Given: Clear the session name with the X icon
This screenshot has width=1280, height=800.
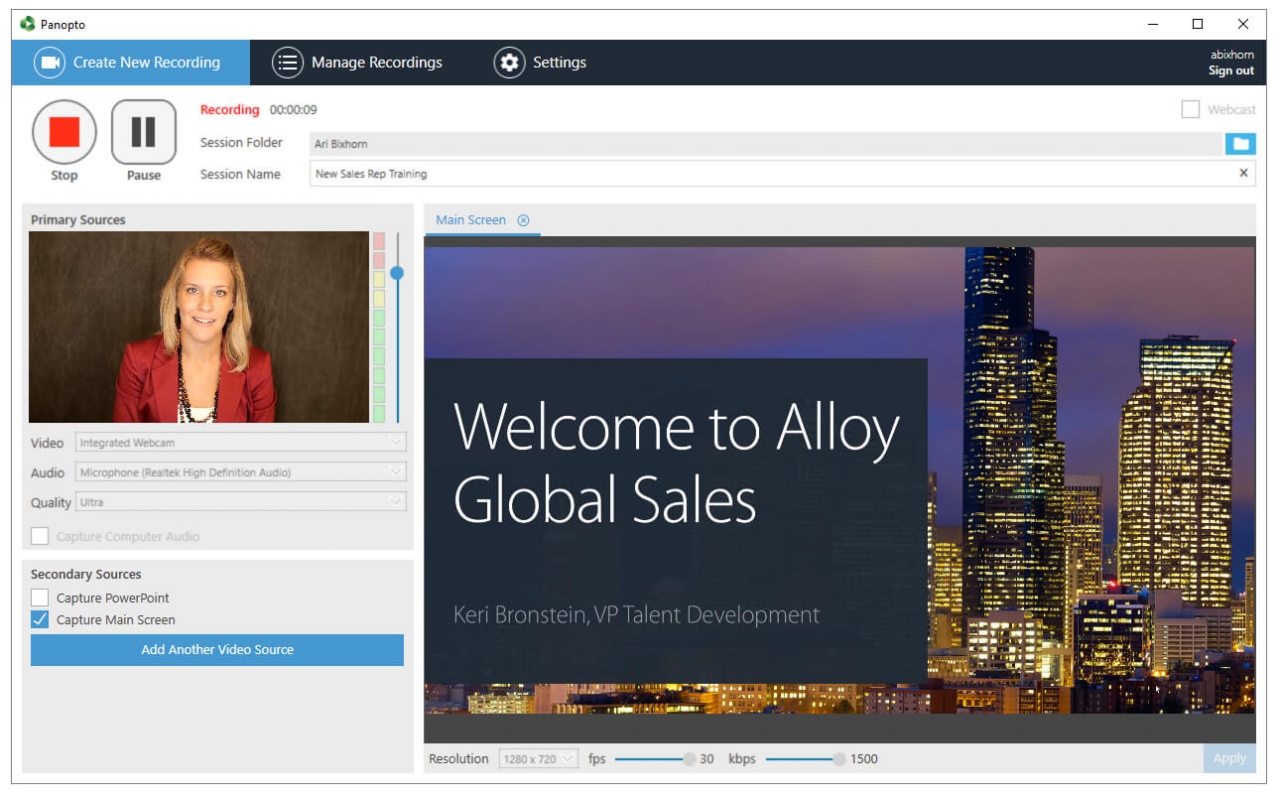Looking at the screenshot, I should click(x=1243, y=173).
